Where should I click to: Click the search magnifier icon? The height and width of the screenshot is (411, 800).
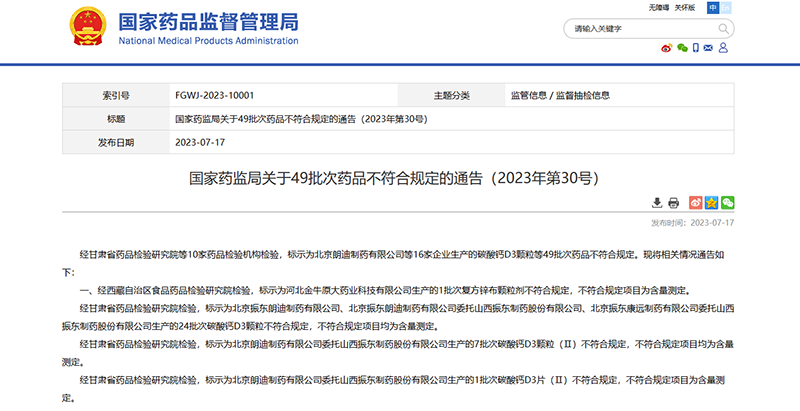[x=721, y=29]
